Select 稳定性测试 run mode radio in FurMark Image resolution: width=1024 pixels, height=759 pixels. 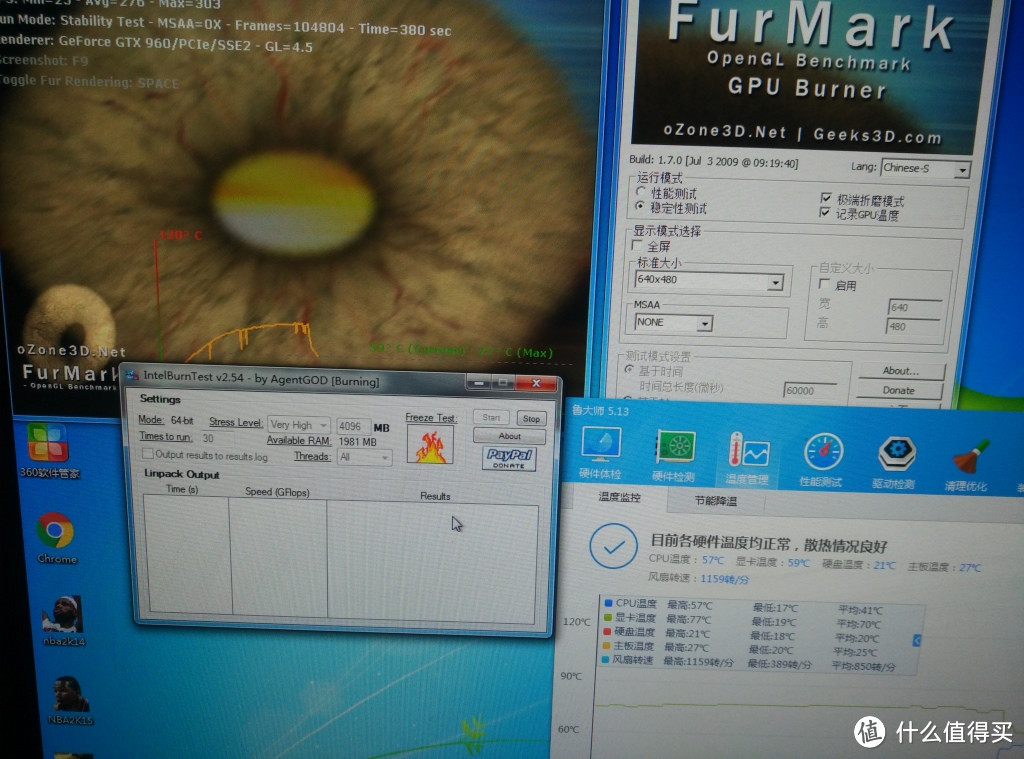click(x=640, y=206)
